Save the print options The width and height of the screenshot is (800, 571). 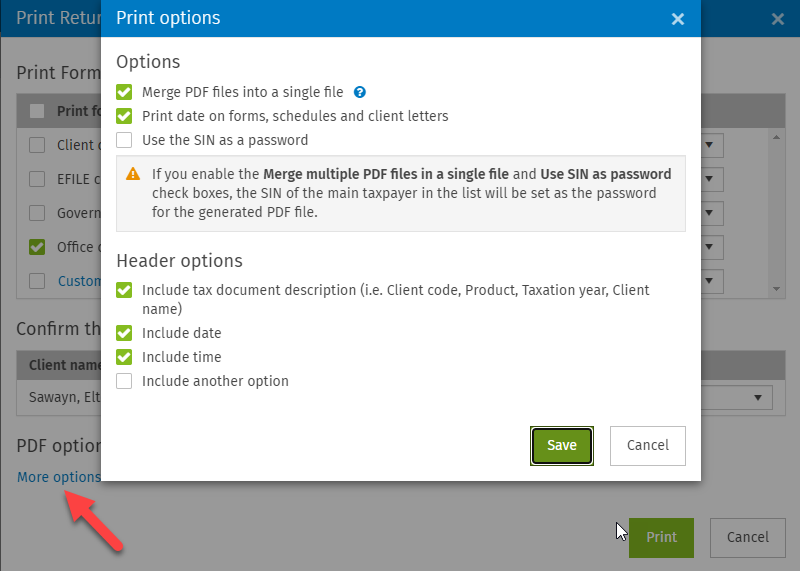click(x=562, y=445)
